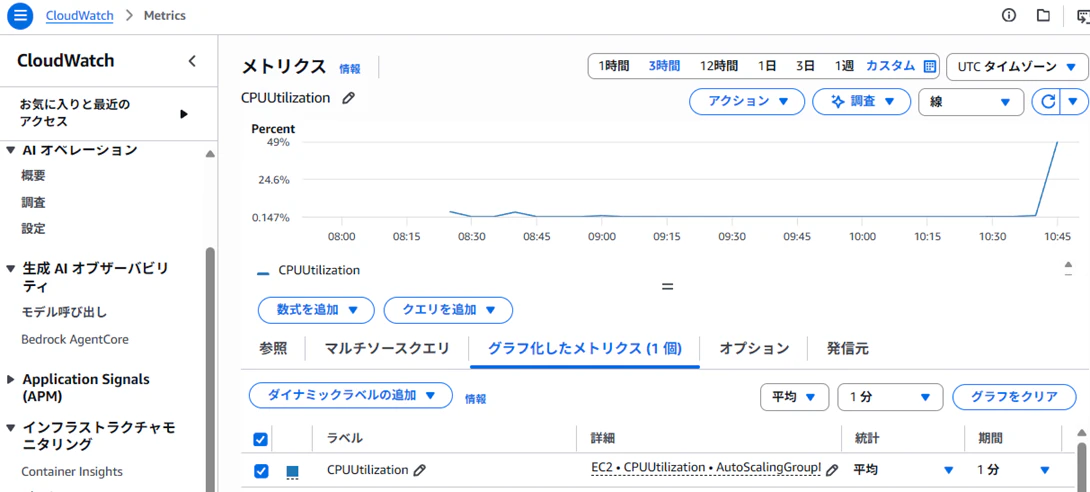This screenshot has height=492, width=1090.
Task: Open the hamburger navigation menu
Action: click(x=19, y=15)
